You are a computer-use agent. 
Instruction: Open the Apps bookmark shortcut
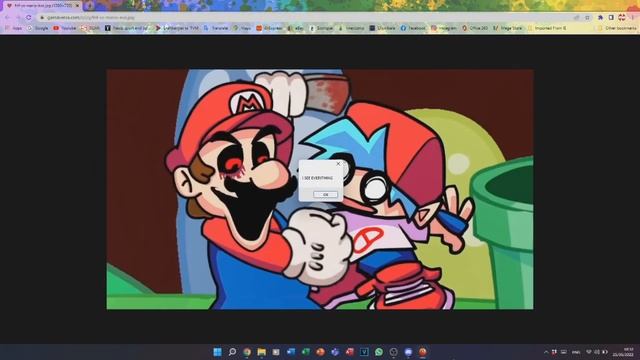pyautogui.click(x=13, y=28)
